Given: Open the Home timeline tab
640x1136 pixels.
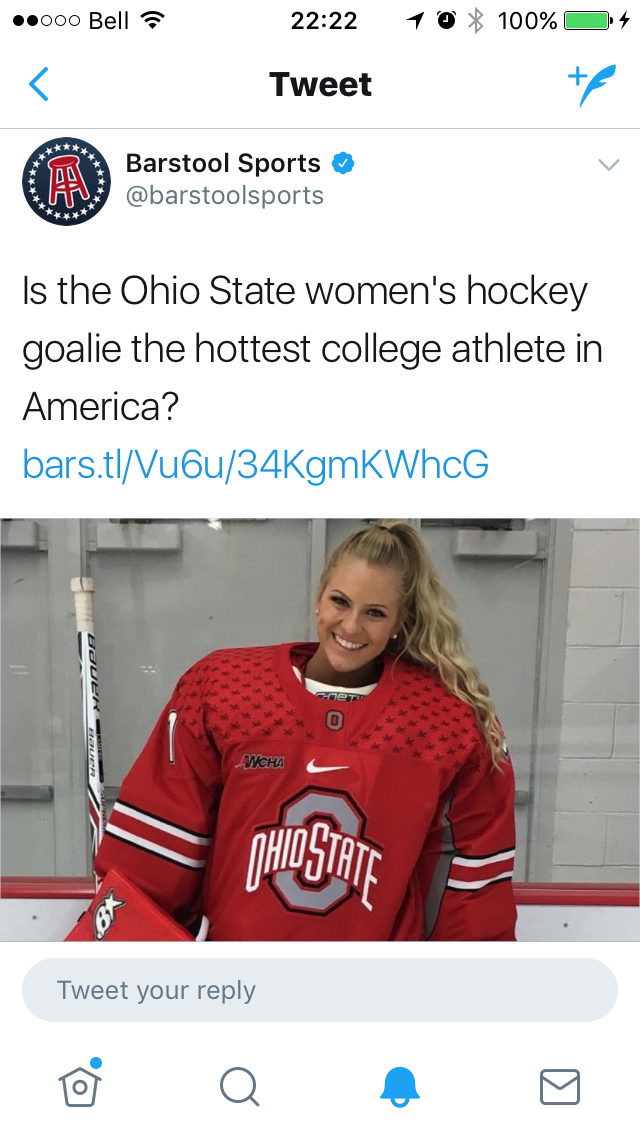Looking at the screenshot, I should (80, 1085).
